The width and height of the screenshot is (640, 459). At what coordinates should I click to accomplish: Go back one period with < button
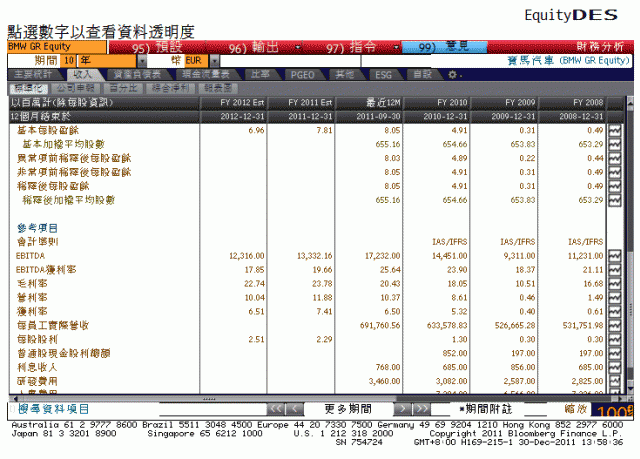click(x=294, y=409)
